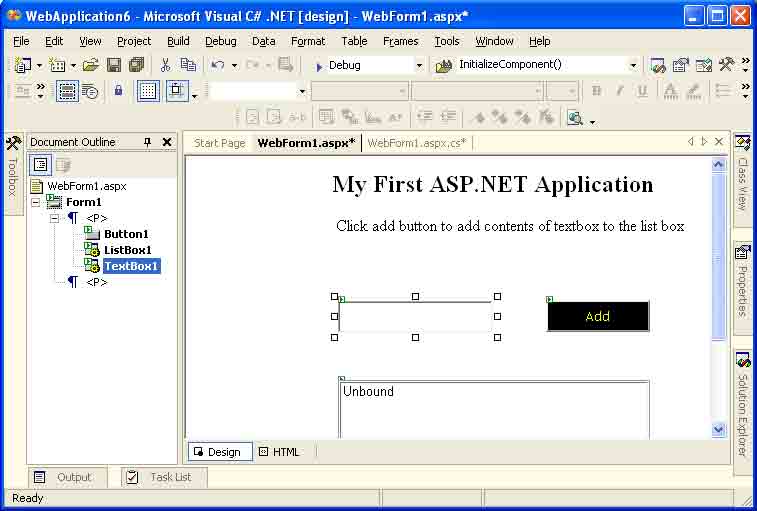Switch to the Start Page tab
The height and width of the screenshot is (511, 757).
coord(219,143)
